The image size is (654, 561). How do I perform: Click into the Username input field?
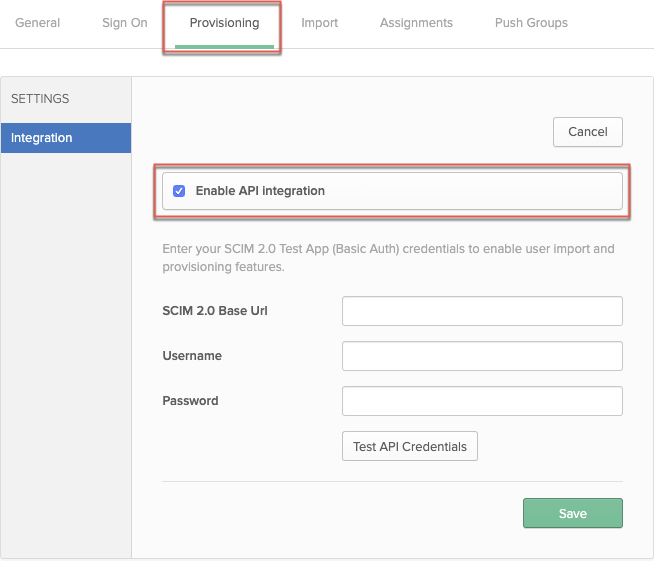click(482, 356)
